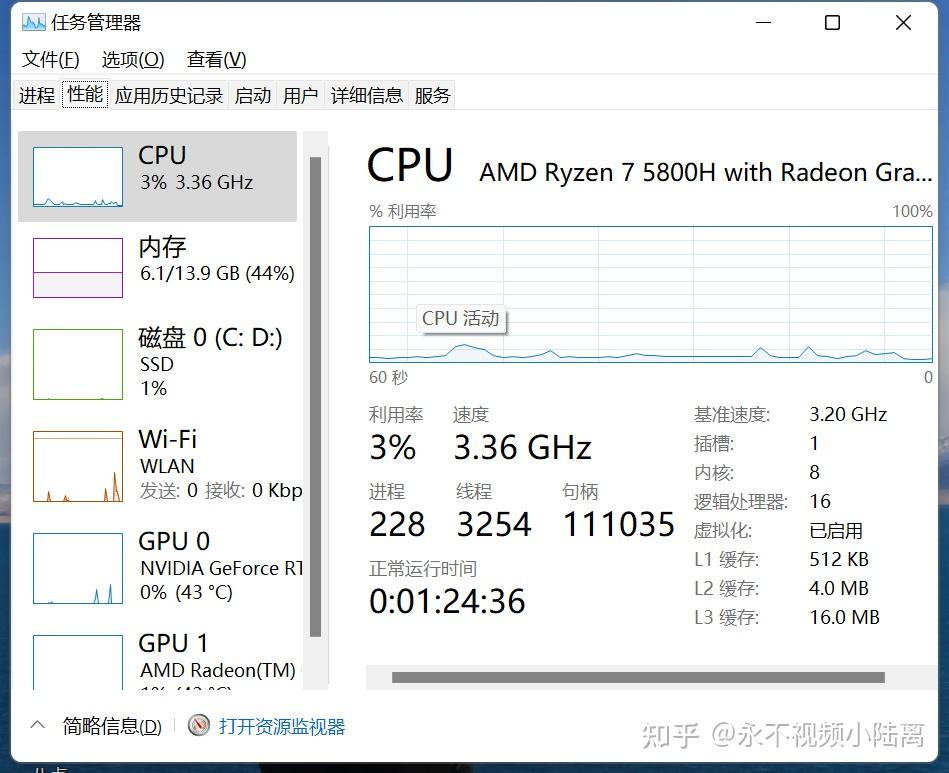Click the 插槽 value 1
This screenshot has height=773, width=949.
click(x=815, y=443)
